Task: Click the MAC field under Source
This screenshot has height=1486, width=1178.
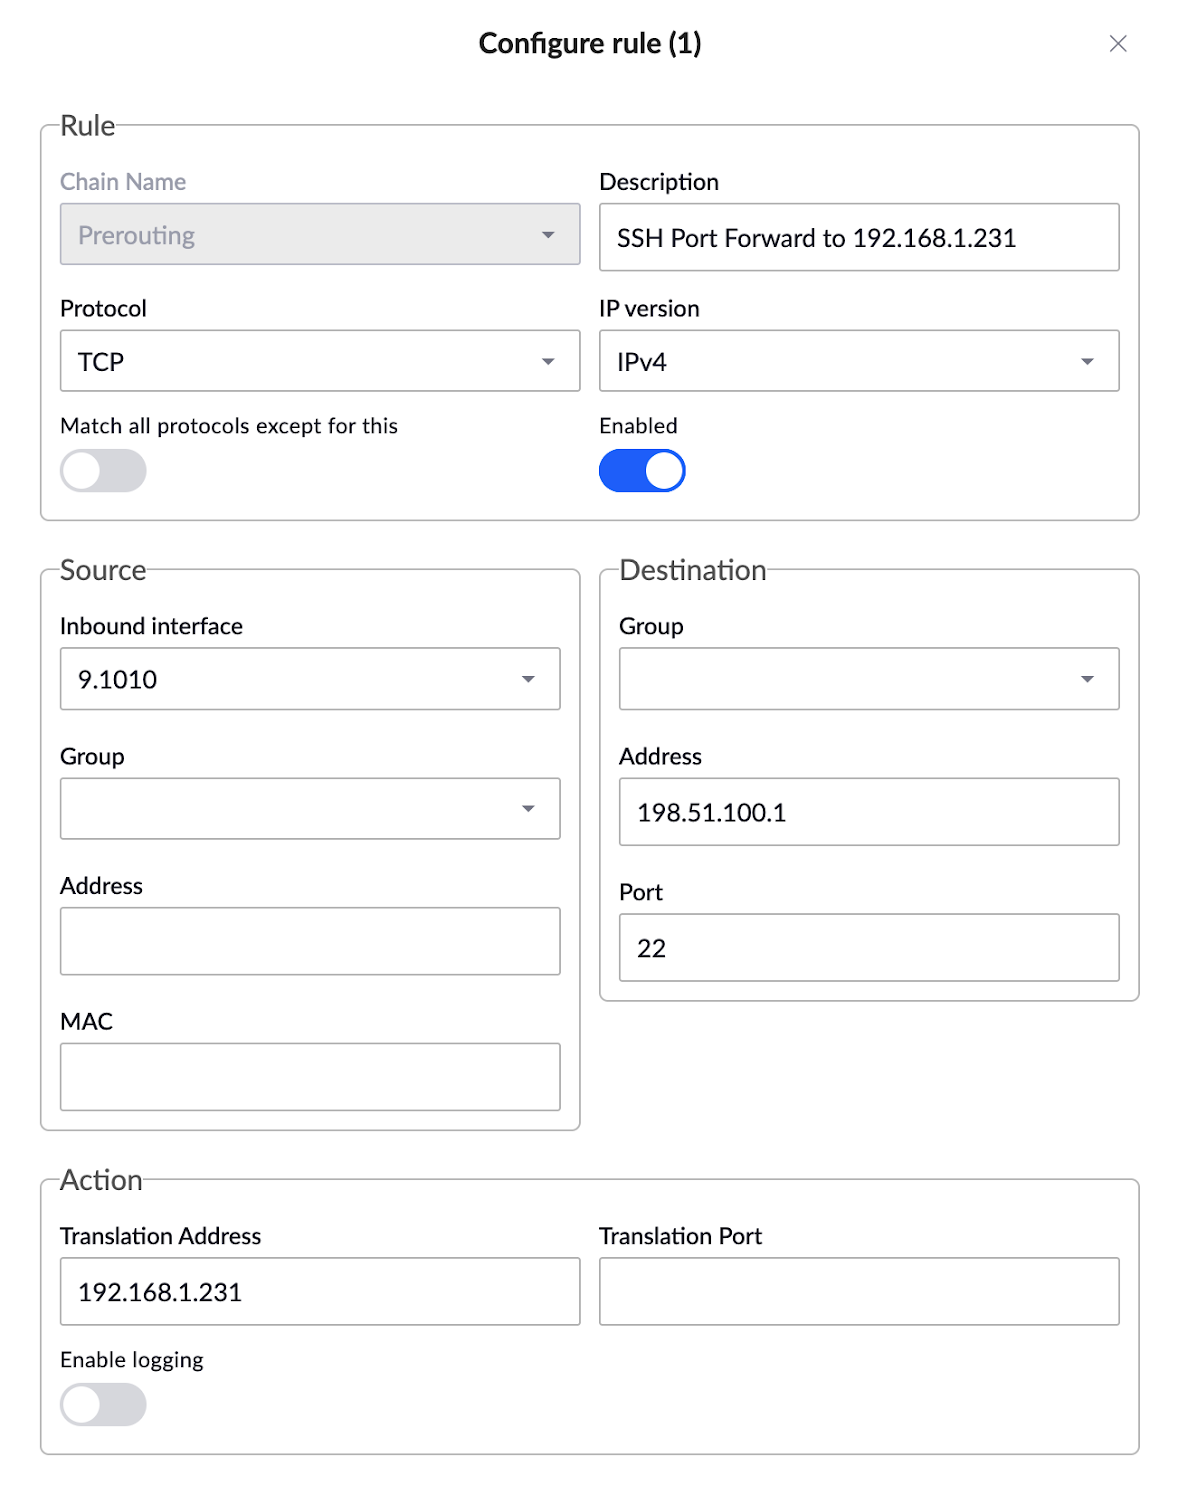Action: pos(310,1076)
